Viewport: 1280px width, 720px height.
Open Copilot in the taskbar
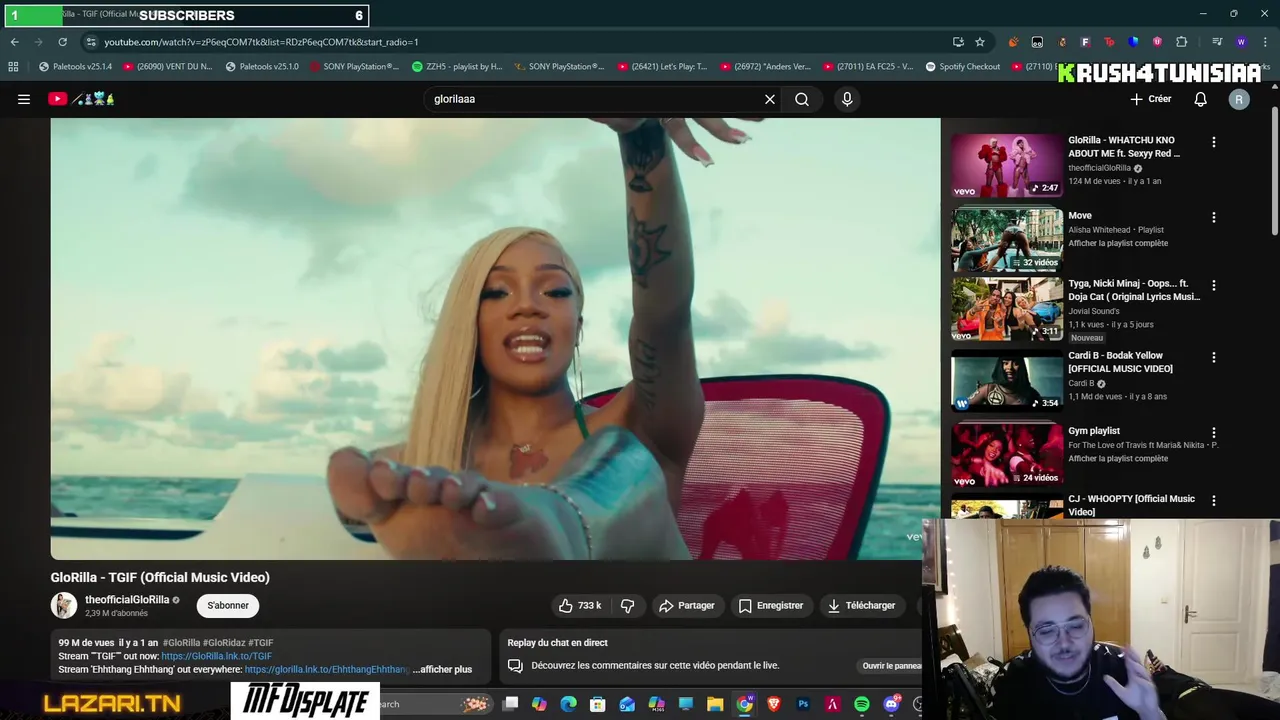539,704
